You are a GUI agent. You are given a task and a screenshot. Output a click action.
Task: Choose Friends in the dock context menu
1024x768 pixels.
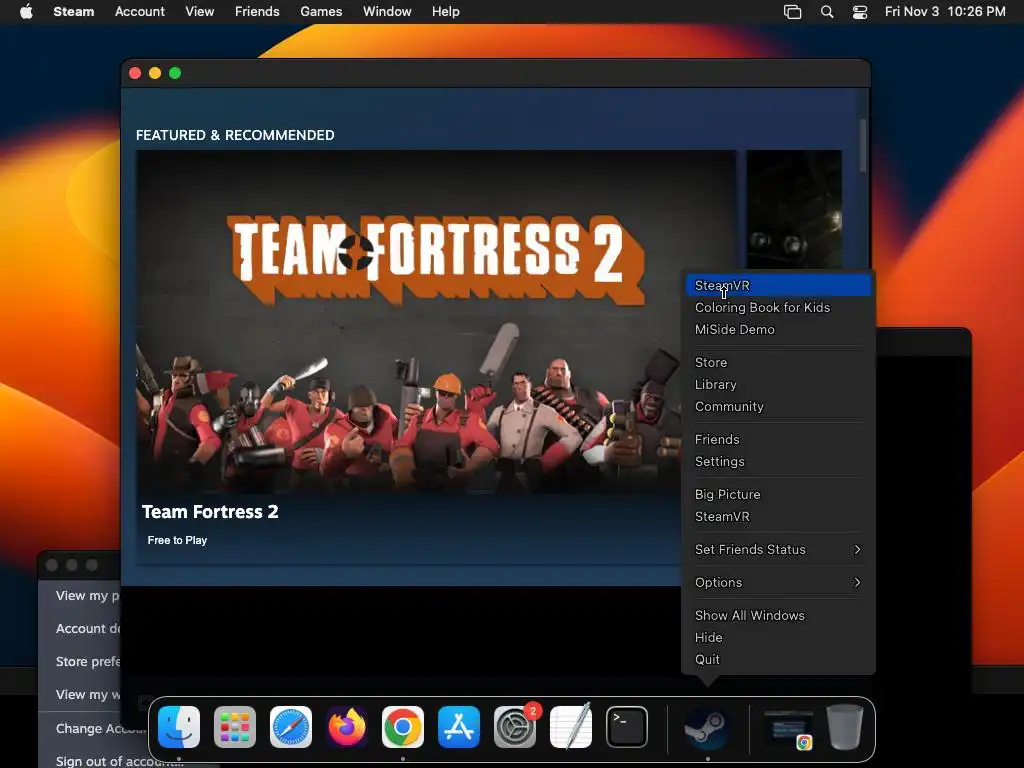pyautogui.click(x=778, y=440)
